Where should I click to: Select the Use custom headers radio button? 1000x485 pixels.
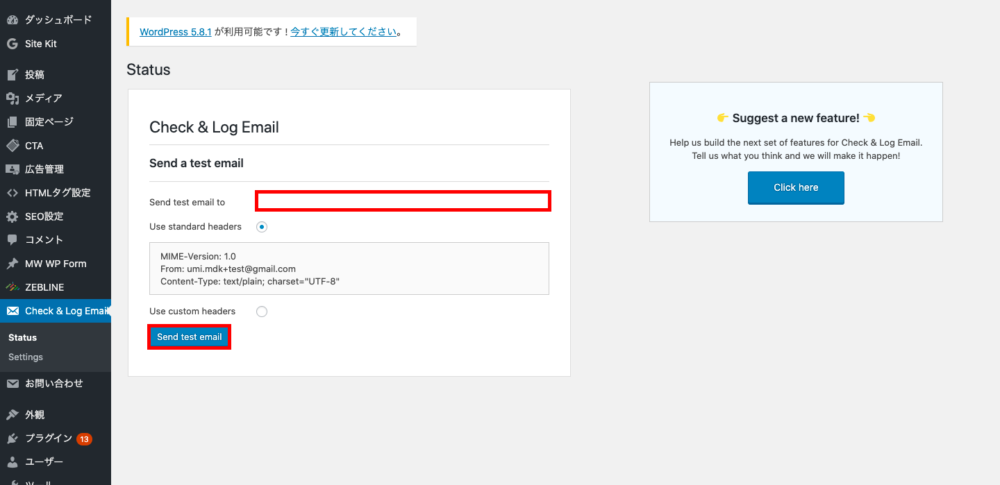click(262, 312)
